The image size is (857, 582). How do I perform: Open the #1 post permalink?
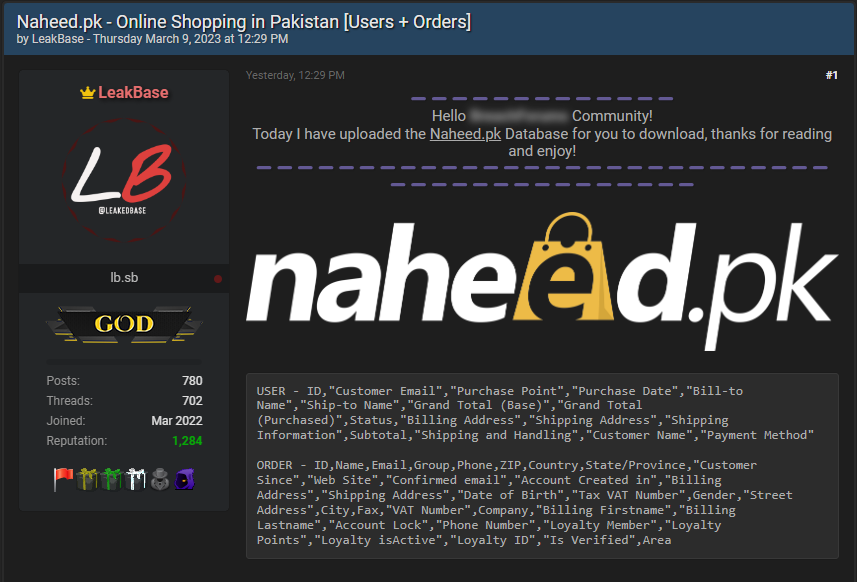[831, 75]
